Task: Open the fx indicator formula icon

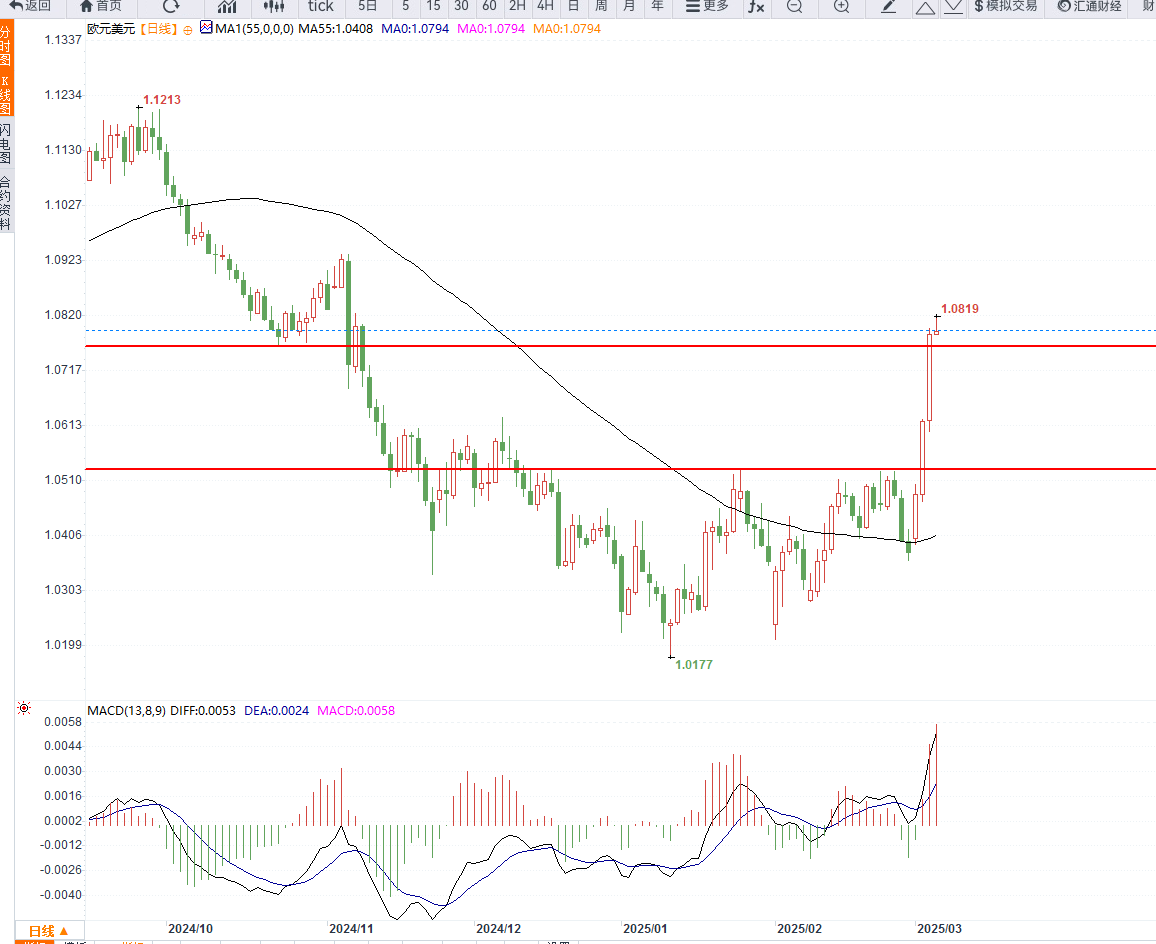Action: 756,7
